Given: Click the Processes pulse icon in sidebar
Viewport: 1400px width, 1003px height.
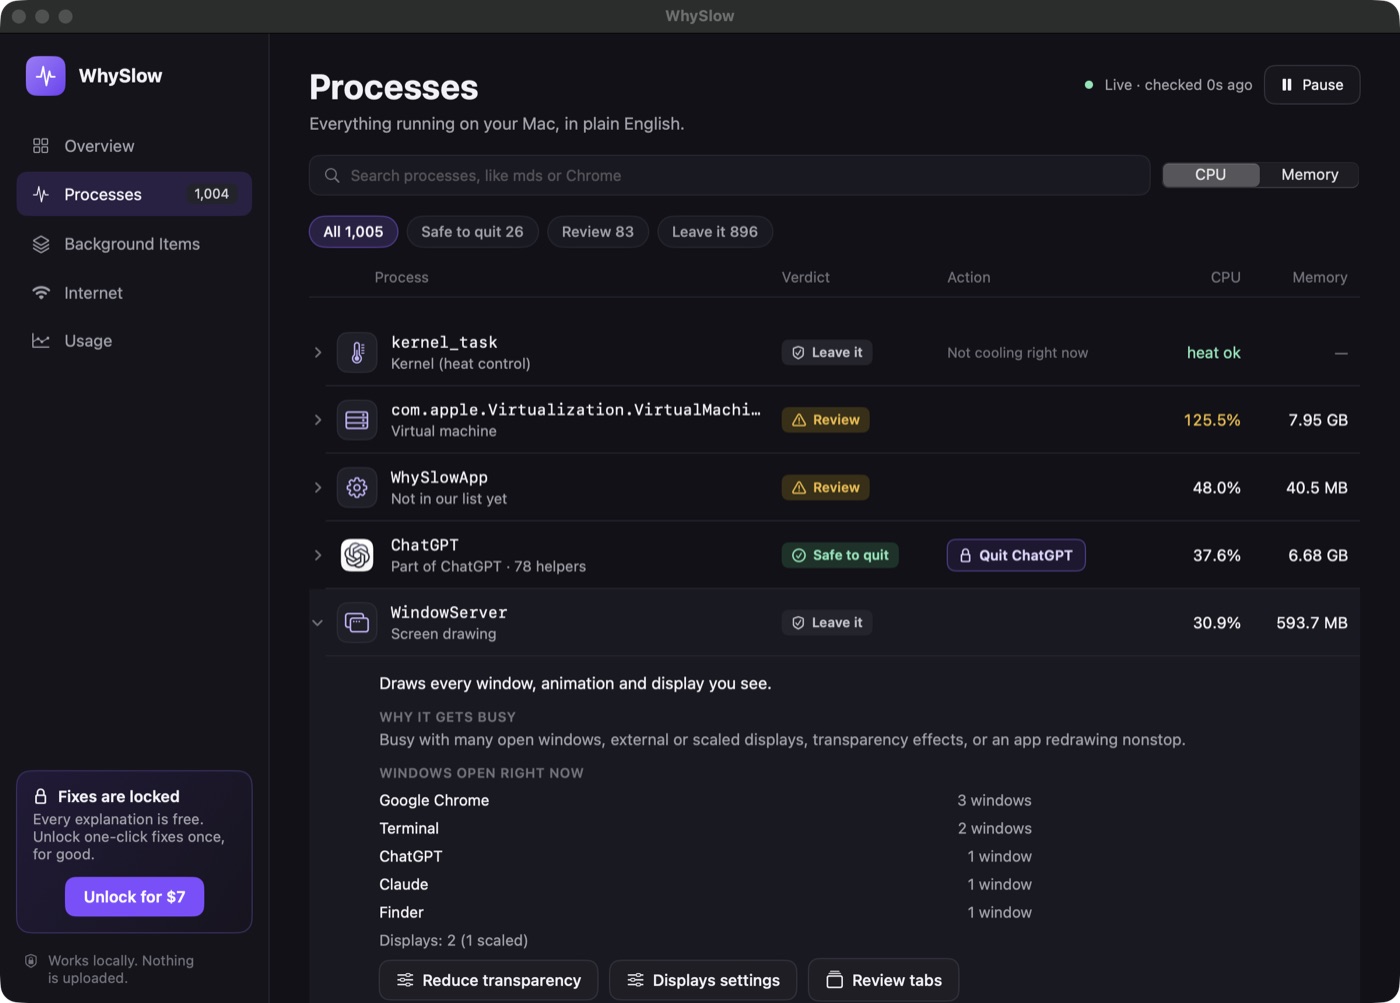Looking at the screenshot, I should tap(41, 194).
